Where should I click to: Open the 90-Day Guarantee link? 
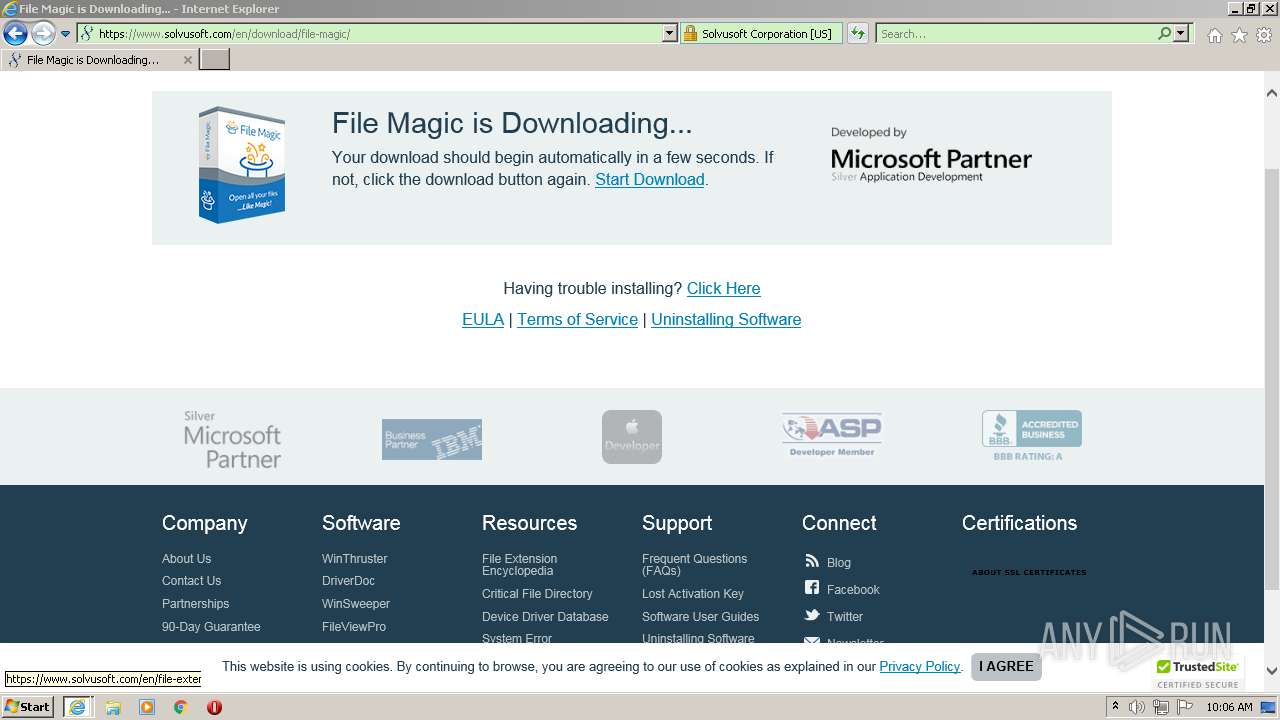point(211,627)
